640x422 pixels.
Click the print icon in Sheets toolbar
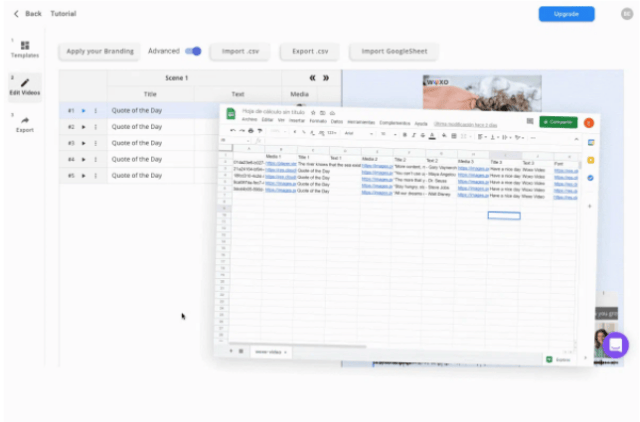[x=251, y=131]
